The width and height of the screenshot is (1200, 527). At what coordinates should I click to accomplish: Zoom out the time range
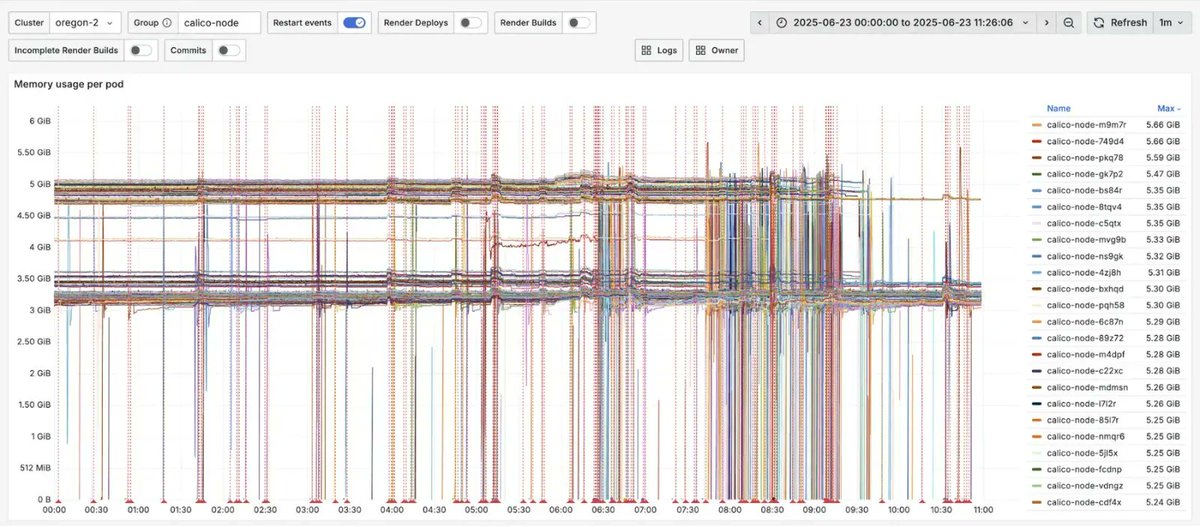[1069, 22]
